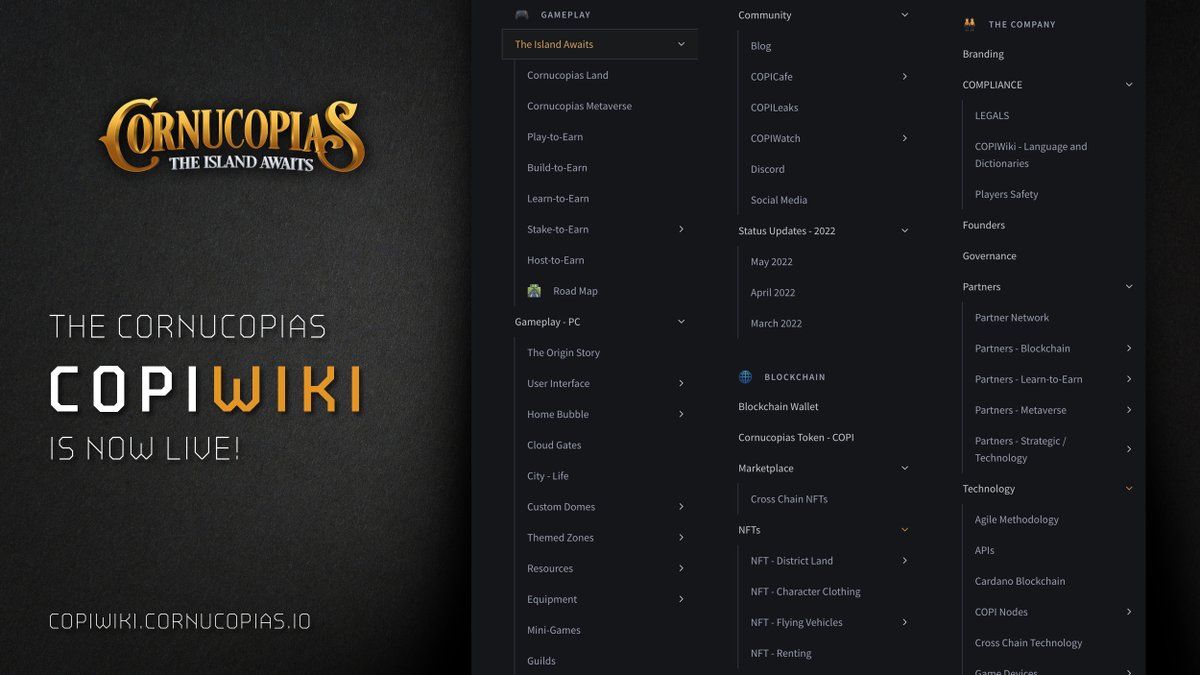Expand the Stake-to-Earn submenu

point(681,229)
